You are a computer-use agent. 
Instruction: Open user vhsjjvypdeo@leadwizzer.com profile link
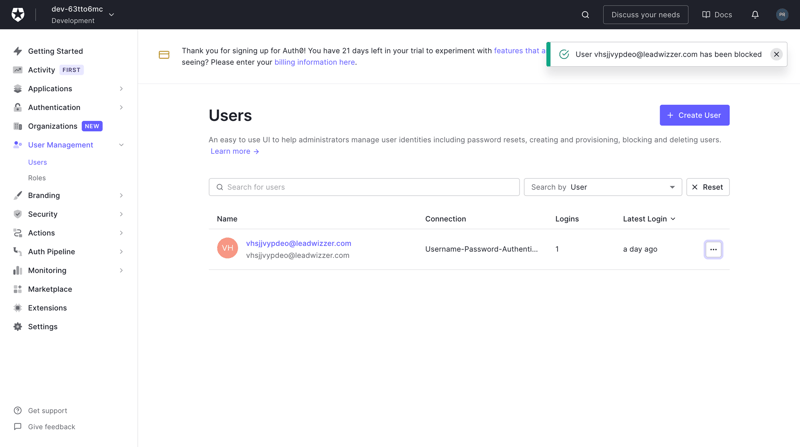298,243
